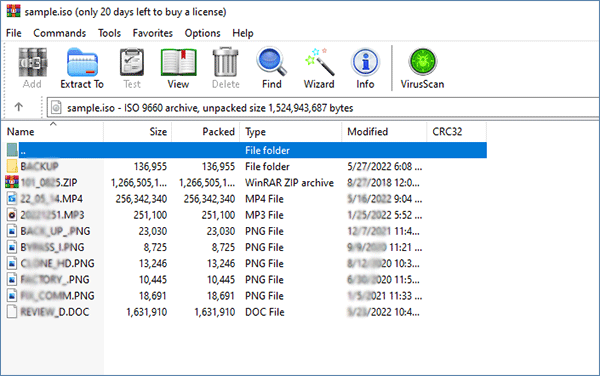
Task: Select the file ending in 5.ZIP
Action: coord(49,182)
